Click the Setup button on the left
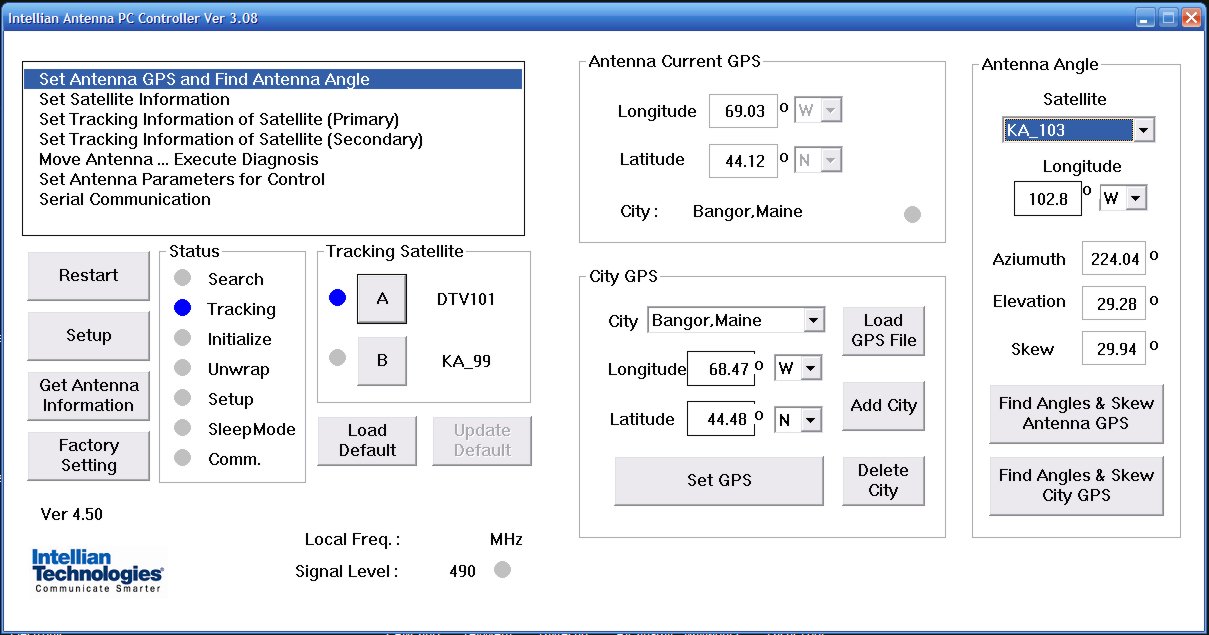This screenshot has height=635, width=1209. [x=88, y=335]
